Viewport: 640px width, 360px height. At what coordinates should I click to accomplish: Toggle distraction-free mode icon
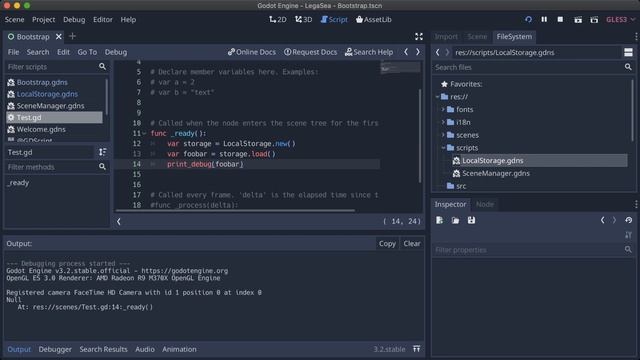point(419,36)
